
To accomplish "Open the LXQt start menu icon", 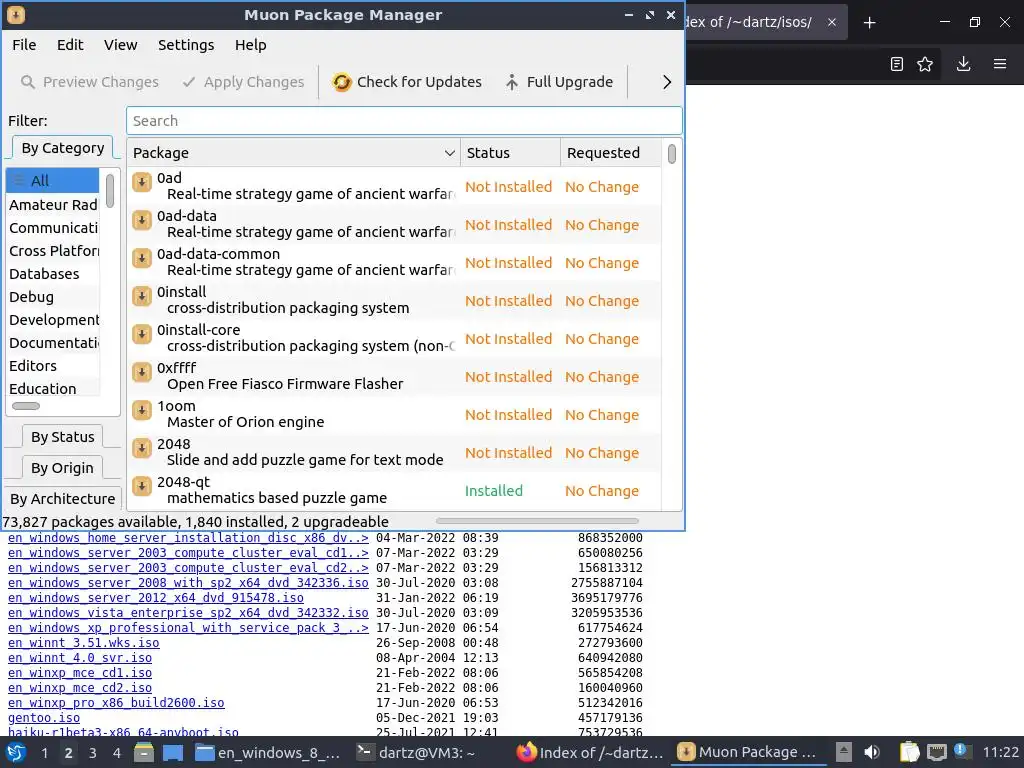I will tap(16, 752).
